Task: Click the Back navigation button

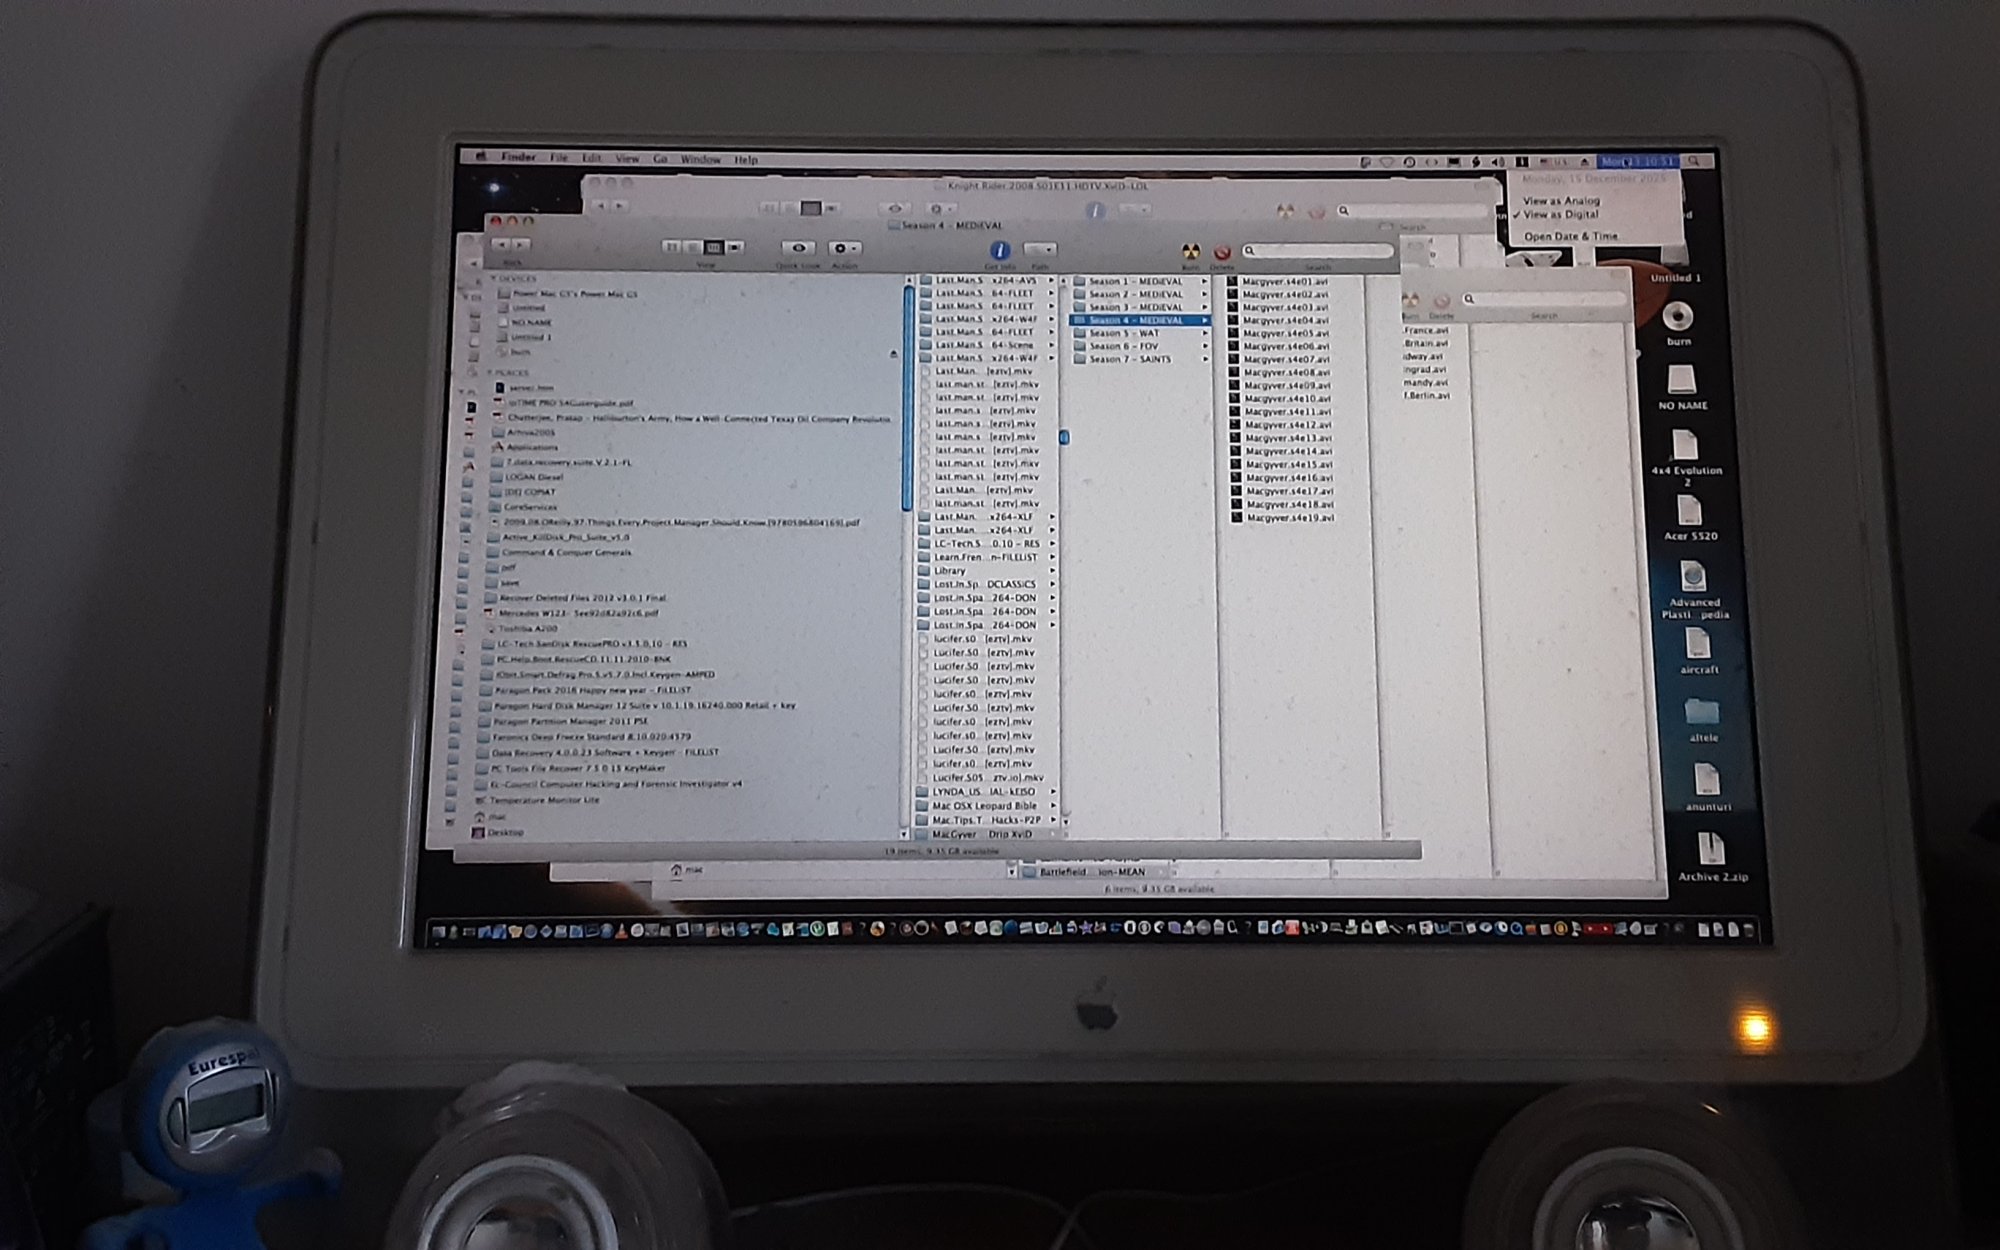Action: pos(501,245)
